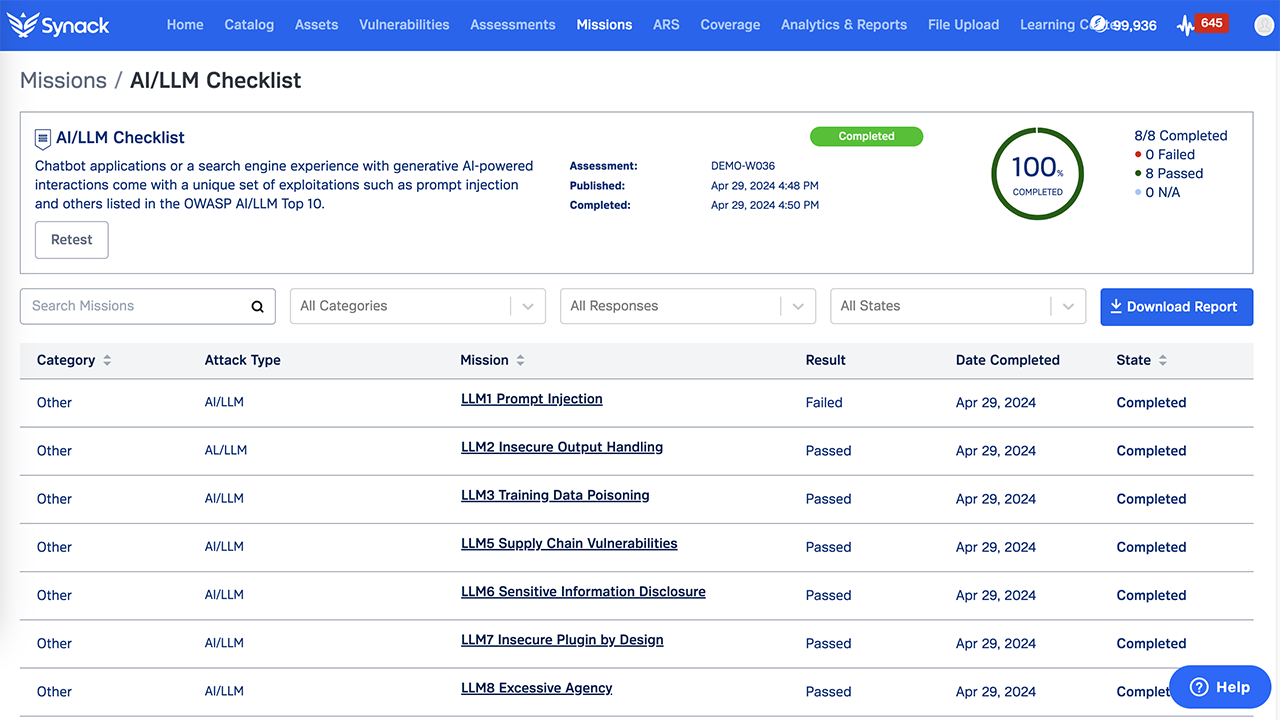Click the Synack logo icon

coord(22,24)
